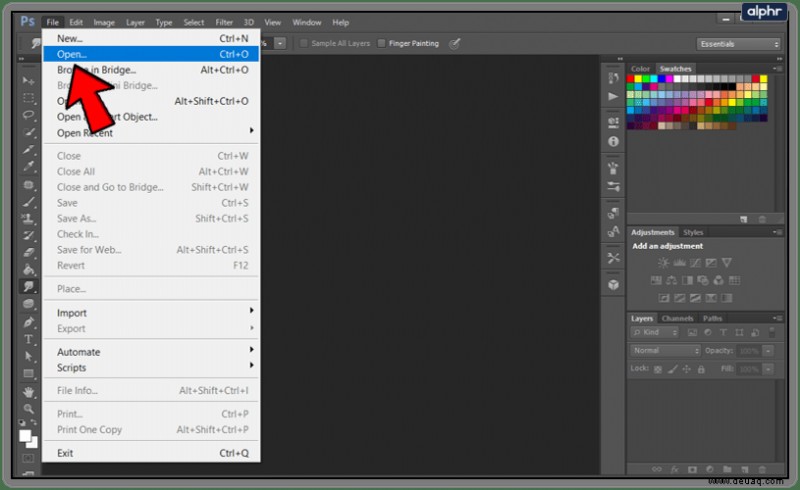
Task: Open the Normal blend mode dropdown
Action: pos(665,351)
